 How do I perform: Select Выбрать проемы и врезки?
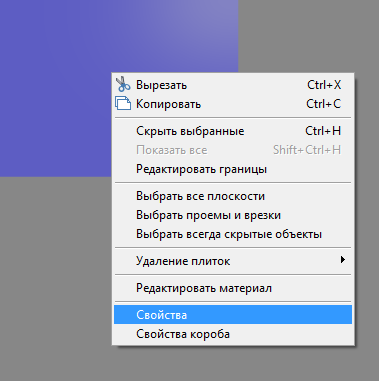point(233,215)
